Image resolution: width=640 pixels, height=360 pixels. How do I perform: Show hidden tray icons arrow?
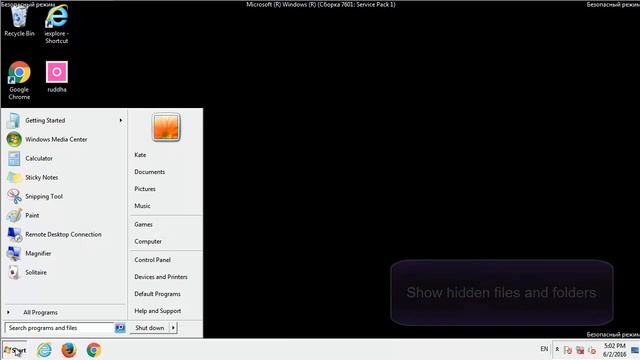tap(557, 349)
